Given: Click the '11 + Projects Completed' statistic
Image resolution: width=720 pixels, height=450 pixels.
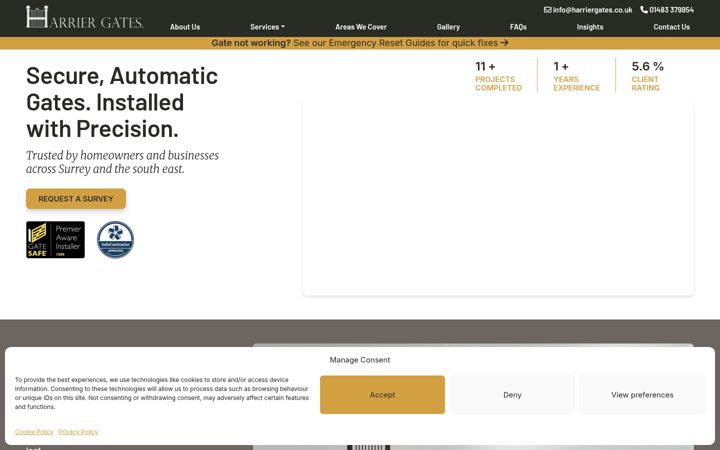Looking at the screenshot, I should pos(498,76).
